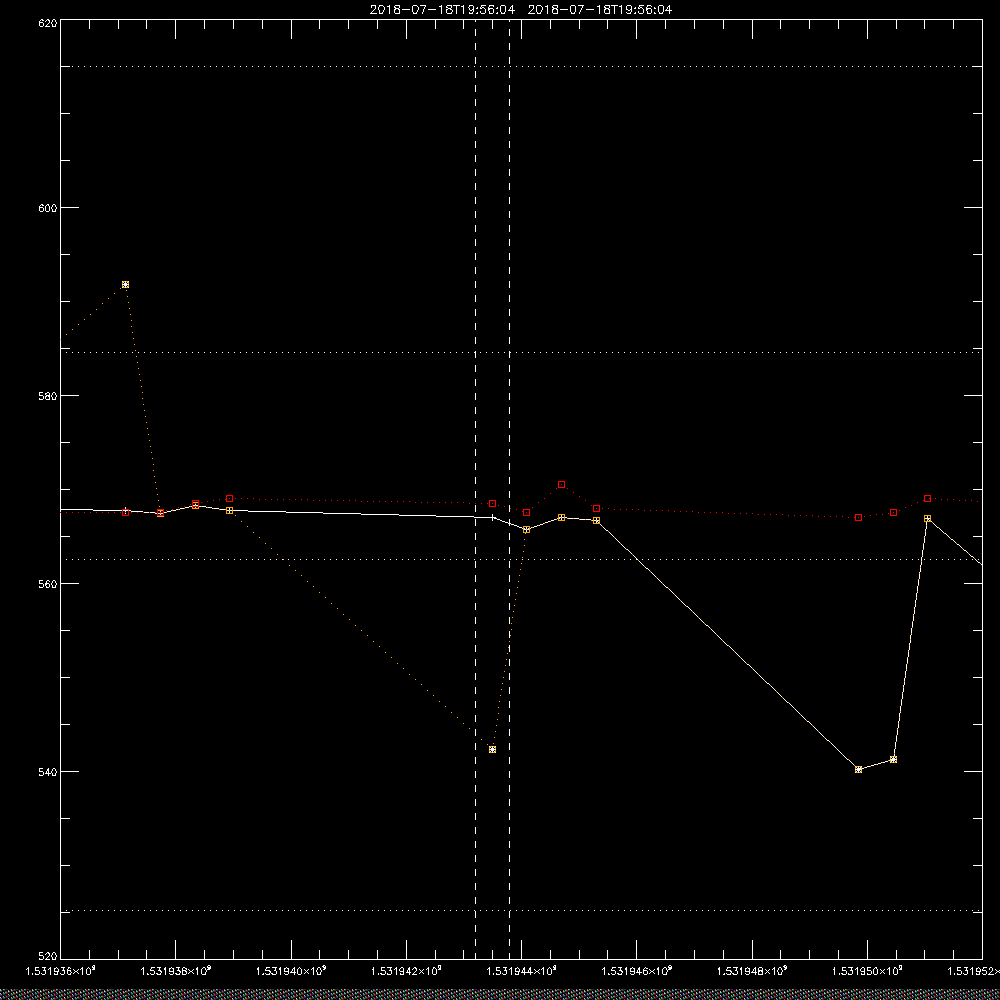Select the final yellow marker near 567 on the right

point(927,518)
